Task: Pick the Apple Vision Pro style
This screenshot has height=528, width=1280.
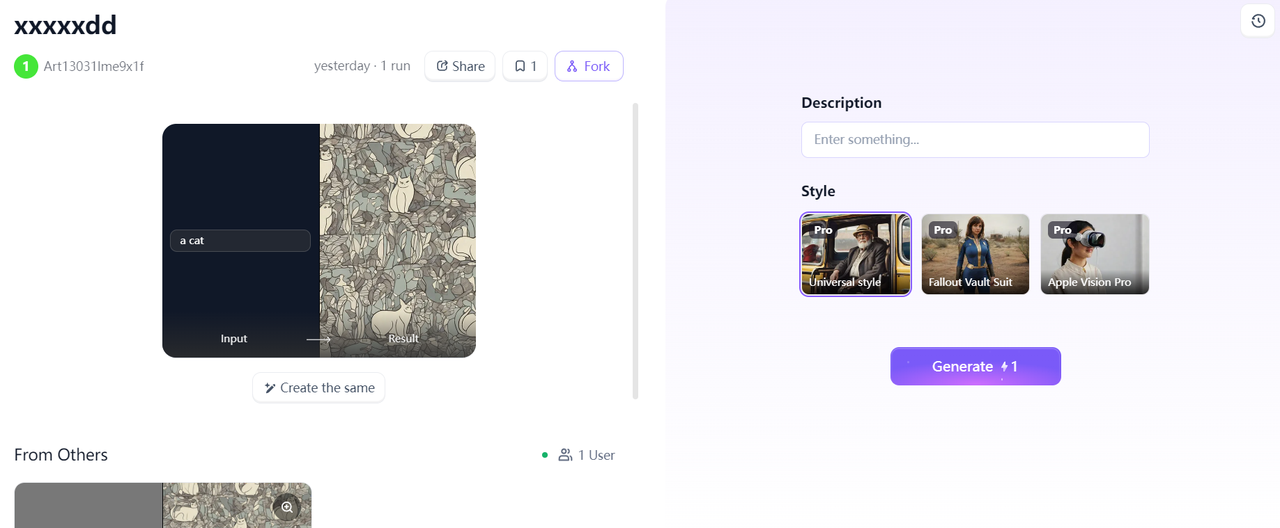Action: [x=1094, y=254]
